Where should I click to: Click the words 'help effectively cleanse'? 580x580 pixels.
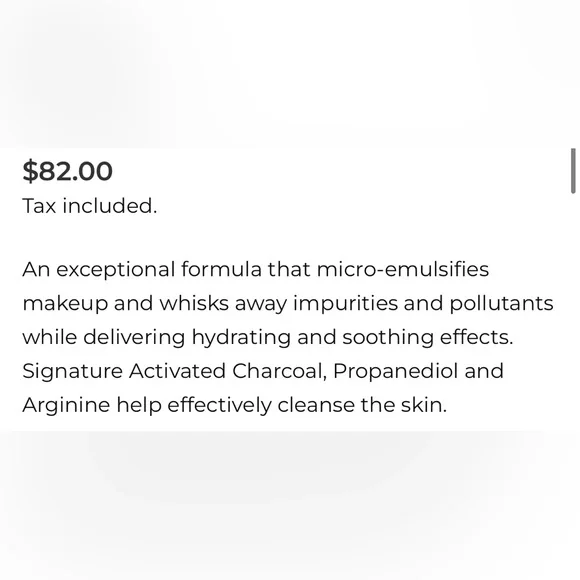[x=235, y=405]
